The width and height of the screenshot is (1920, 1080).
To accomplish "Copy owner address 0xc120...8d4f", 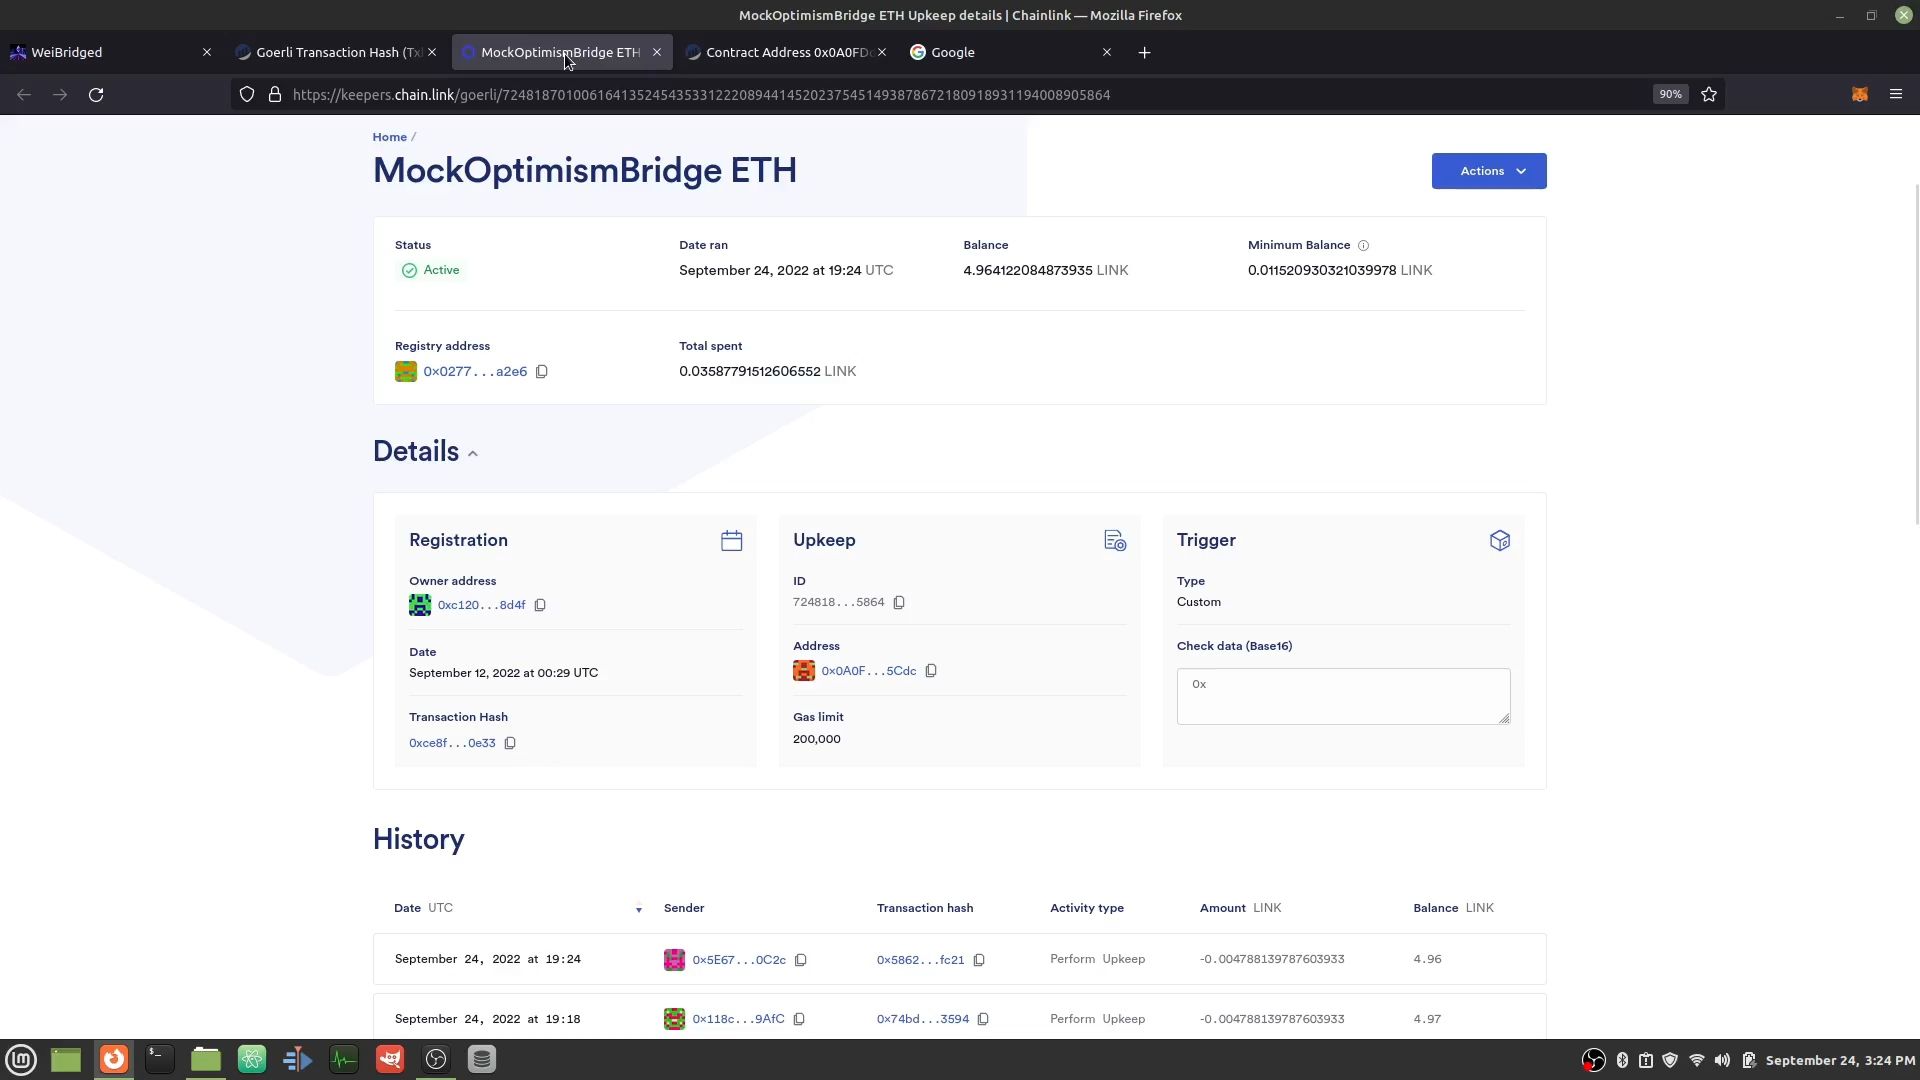I will point(540,605).
